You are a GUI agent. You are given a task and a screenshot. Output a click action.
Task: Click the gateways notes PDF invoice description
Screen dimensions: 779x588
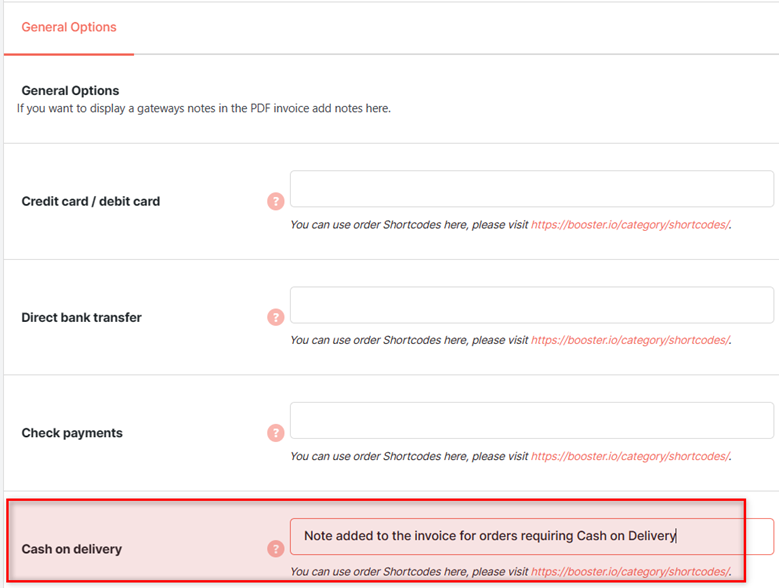pyautogui.click(x=204, y=108)
